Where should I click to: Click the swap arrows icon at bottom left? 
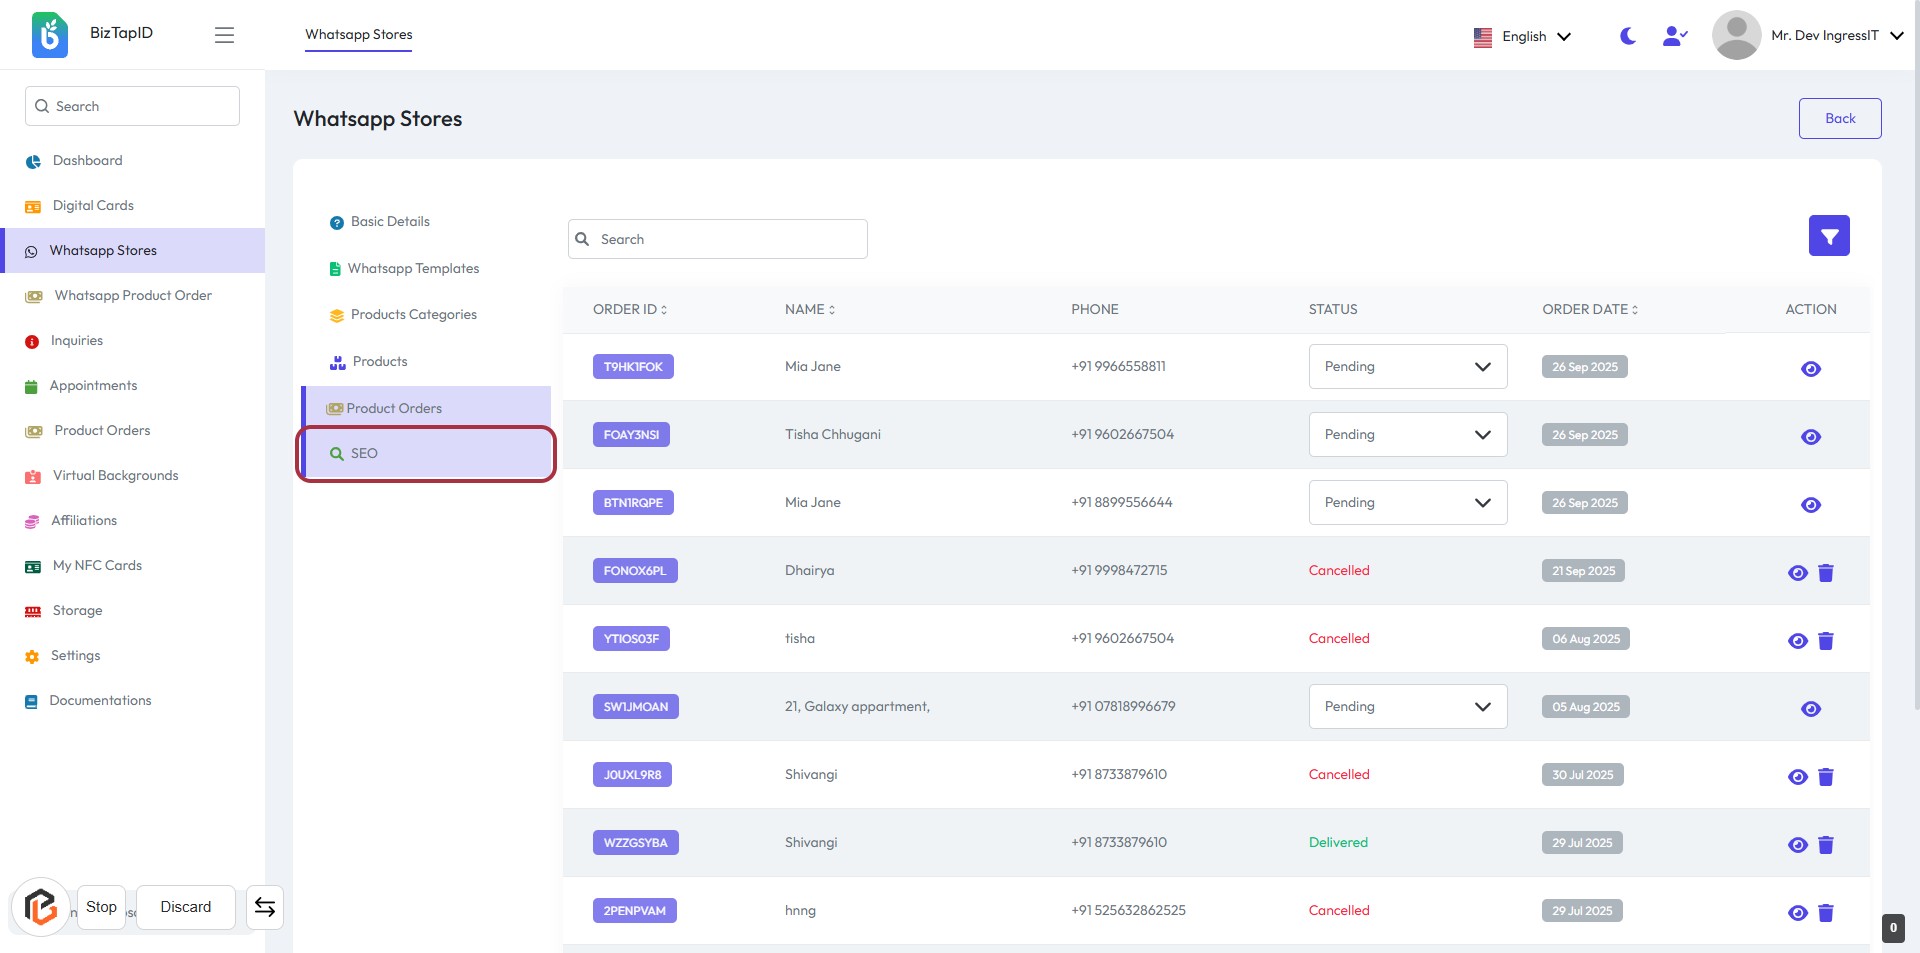(x=265, y=906)
